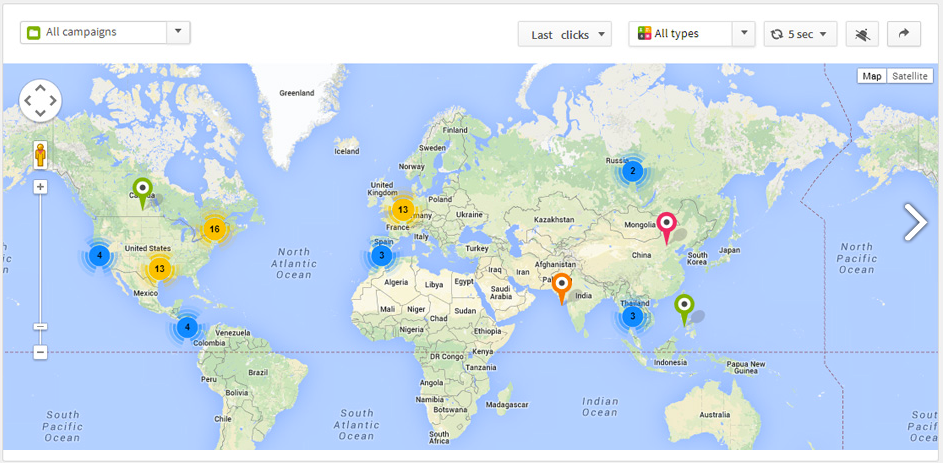Pan the map down with the pan control
Image resolution: width=943 pixels, height=463 pixels.
[x=40, y=112]
